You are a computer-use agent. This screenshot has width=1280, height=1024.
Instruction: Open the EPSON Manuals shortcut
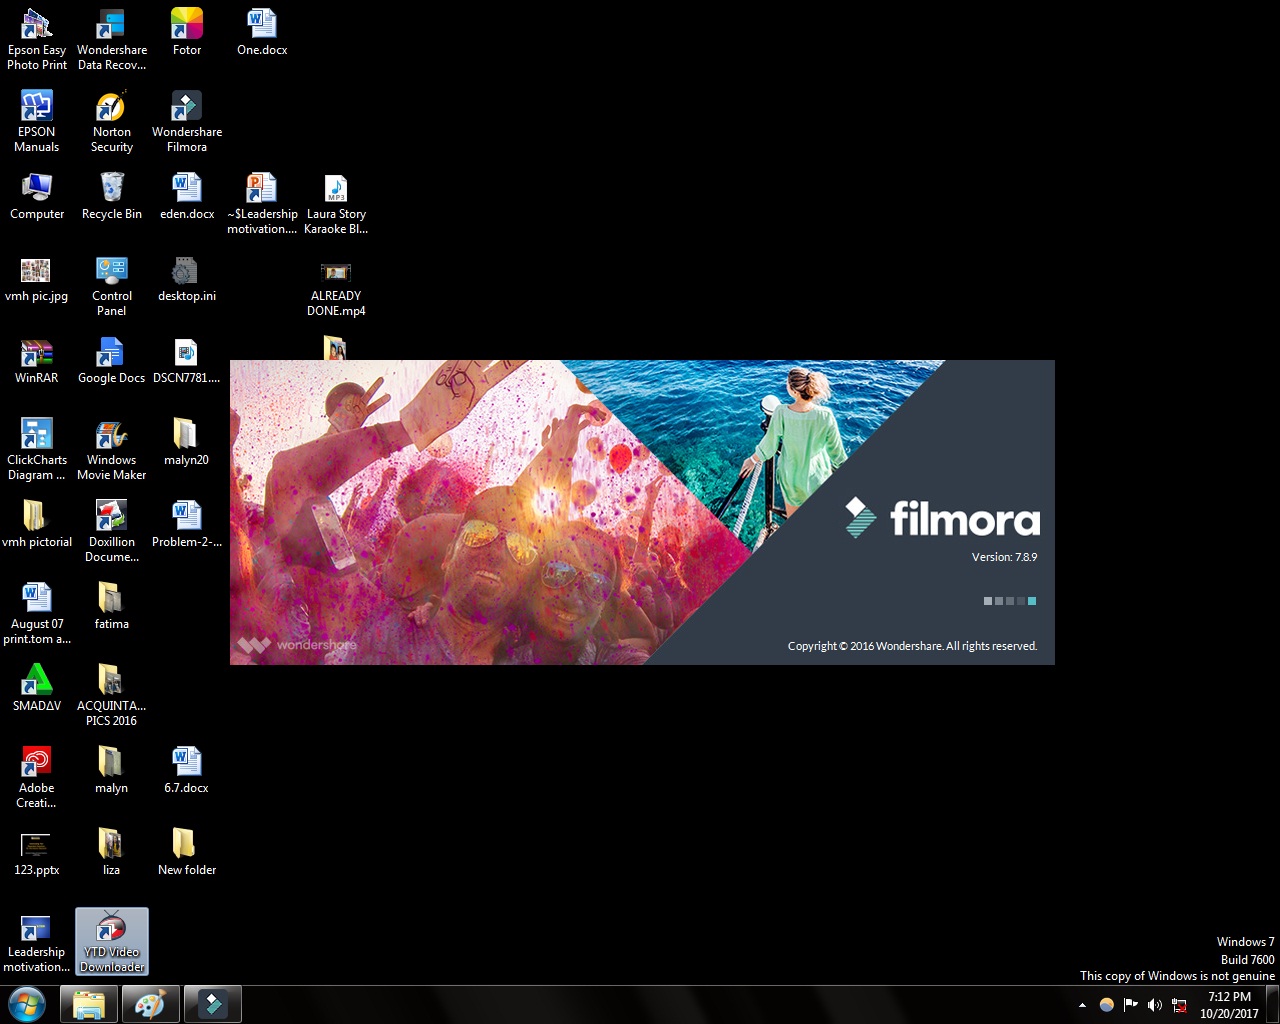coord(37,122)
